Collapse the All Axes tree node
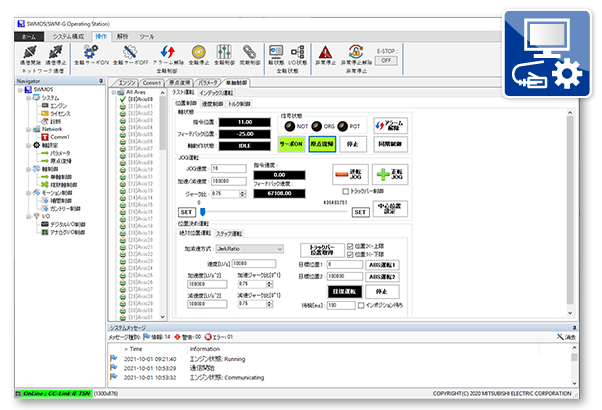This screenshot has width=602, height=410. [x=112, y=91]
